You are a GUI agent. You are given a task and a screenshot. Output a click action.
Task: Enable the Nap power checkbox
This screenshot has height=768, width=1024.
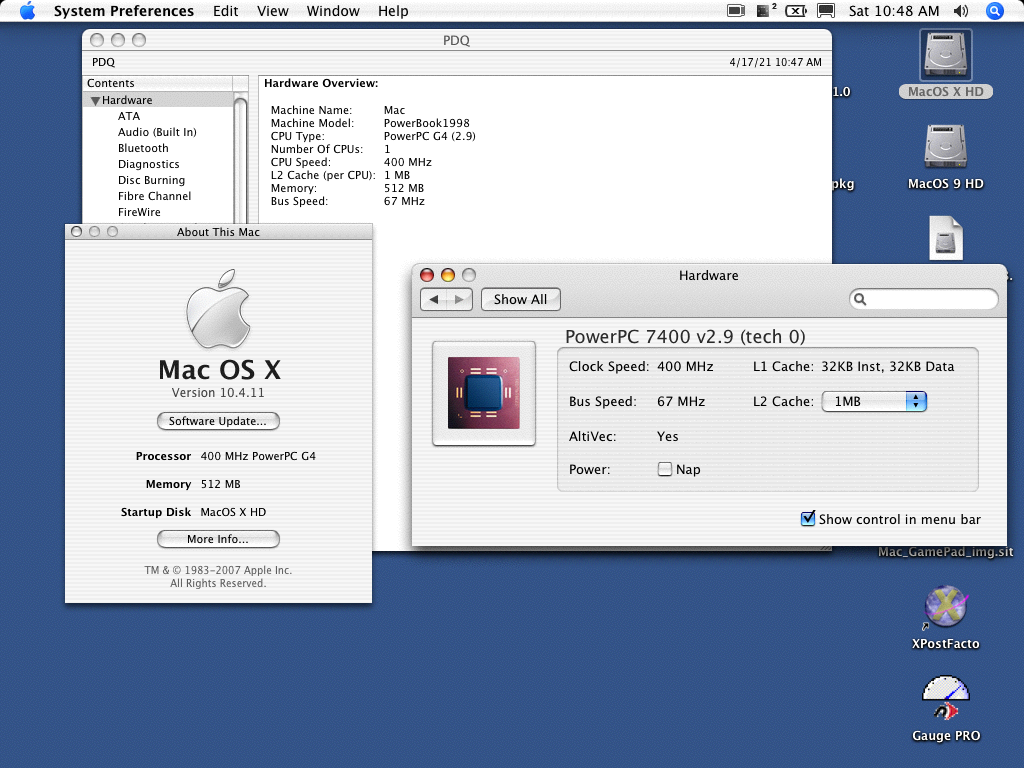coord(665,469)
